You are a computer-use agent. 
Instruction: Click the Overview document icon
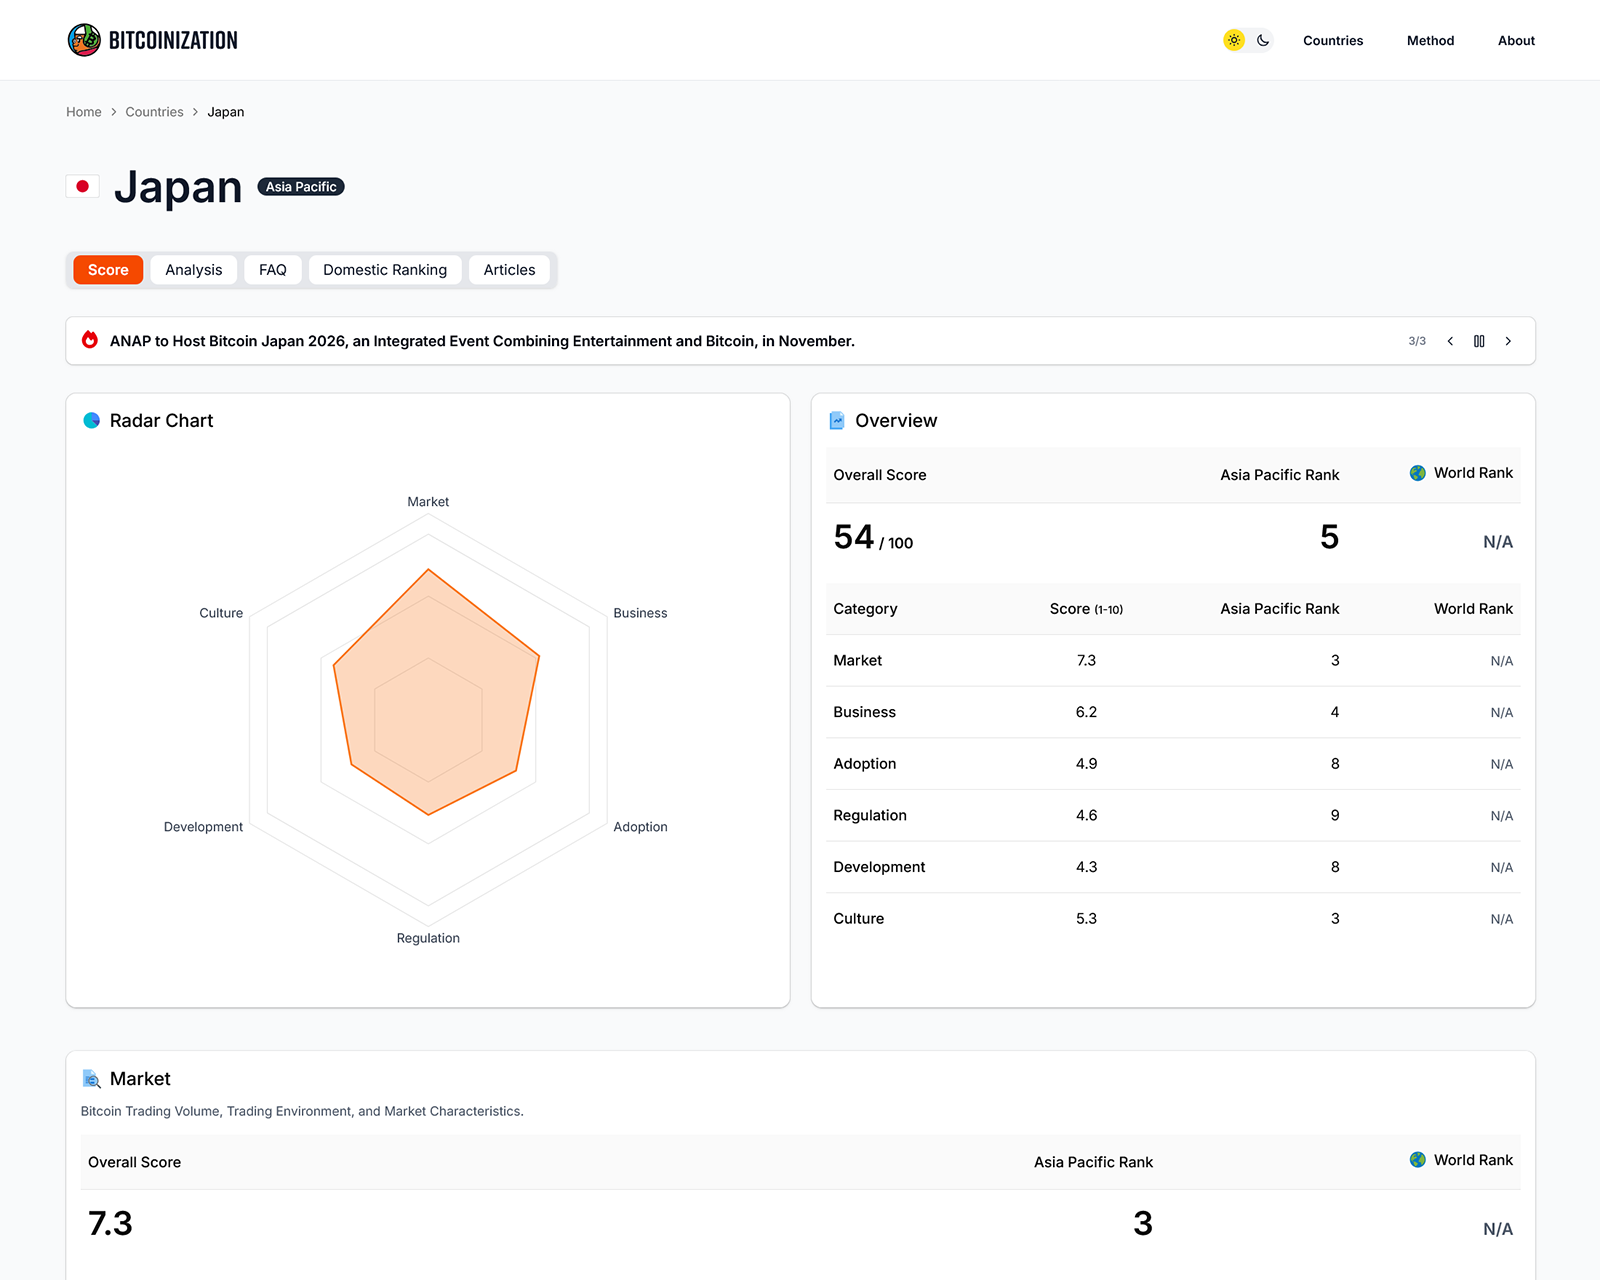(837, 421)
